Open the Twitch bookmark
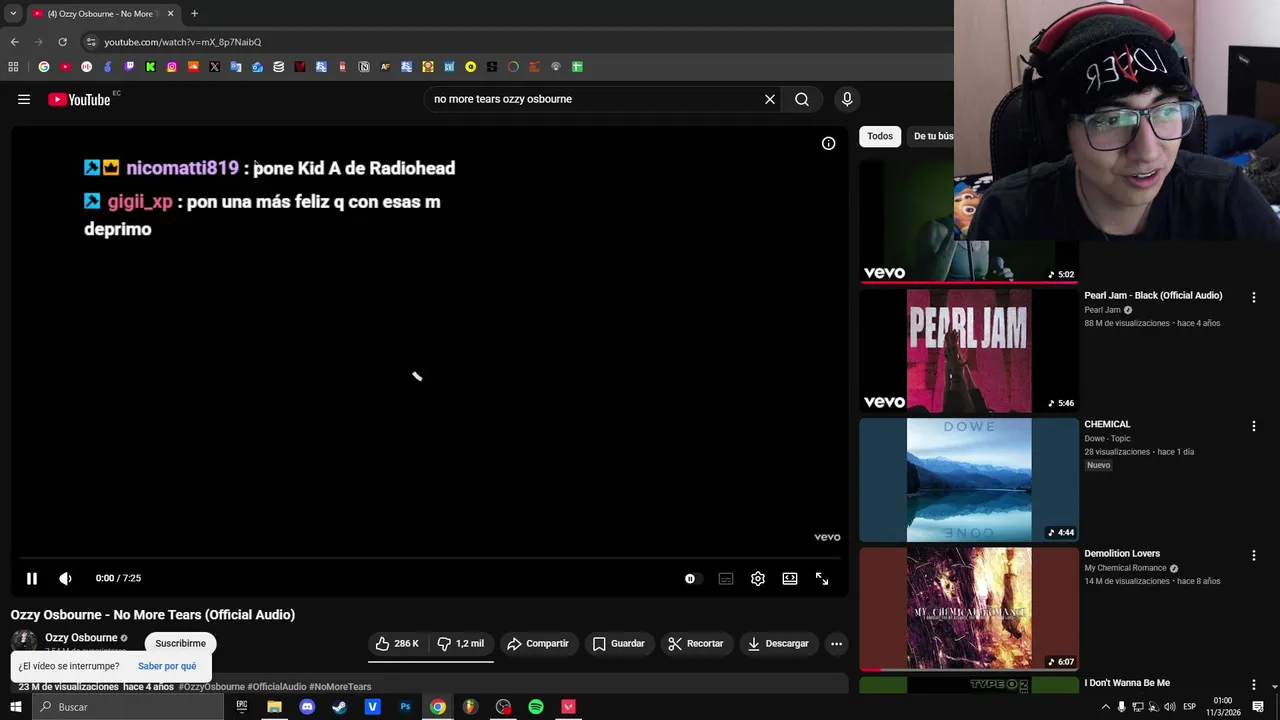The width and height of the screenshot is (1280, 720). [x=129, y=67]
